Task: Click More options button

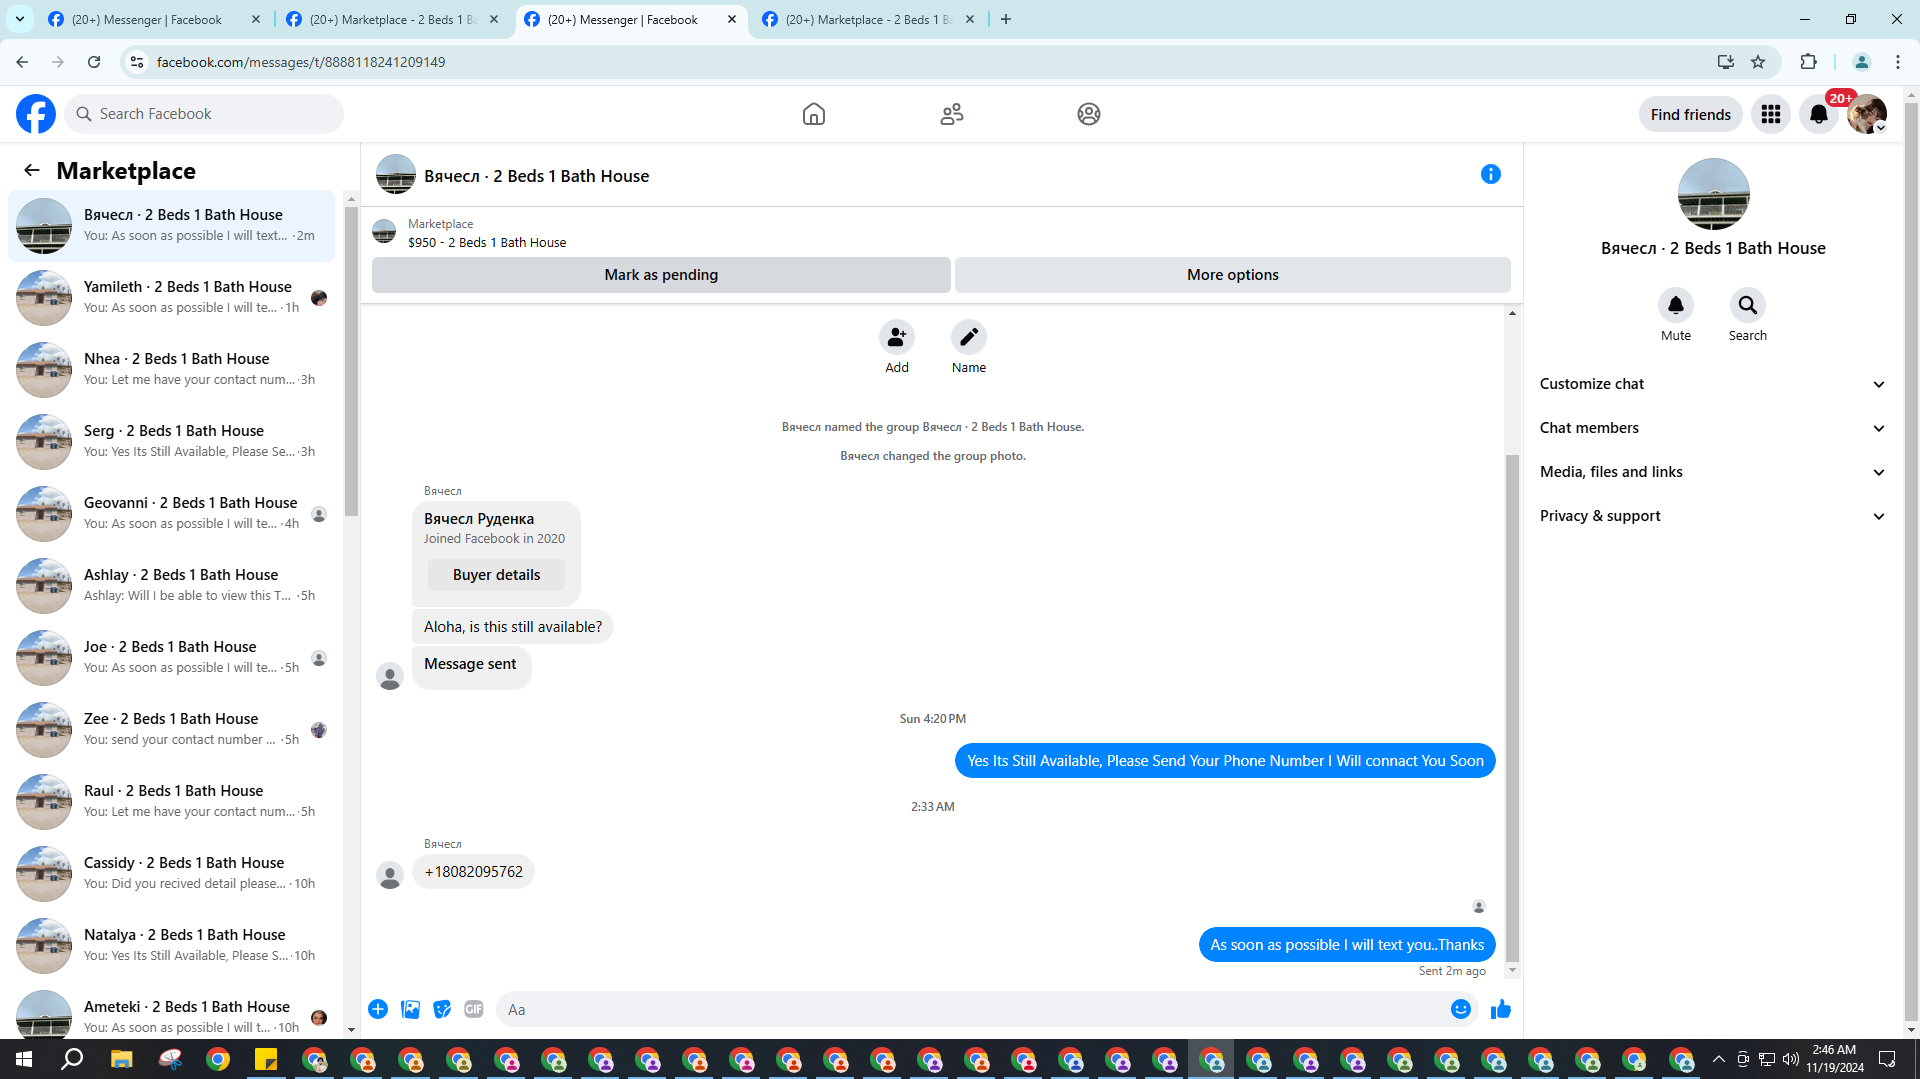Action: tap(1233, 275)
